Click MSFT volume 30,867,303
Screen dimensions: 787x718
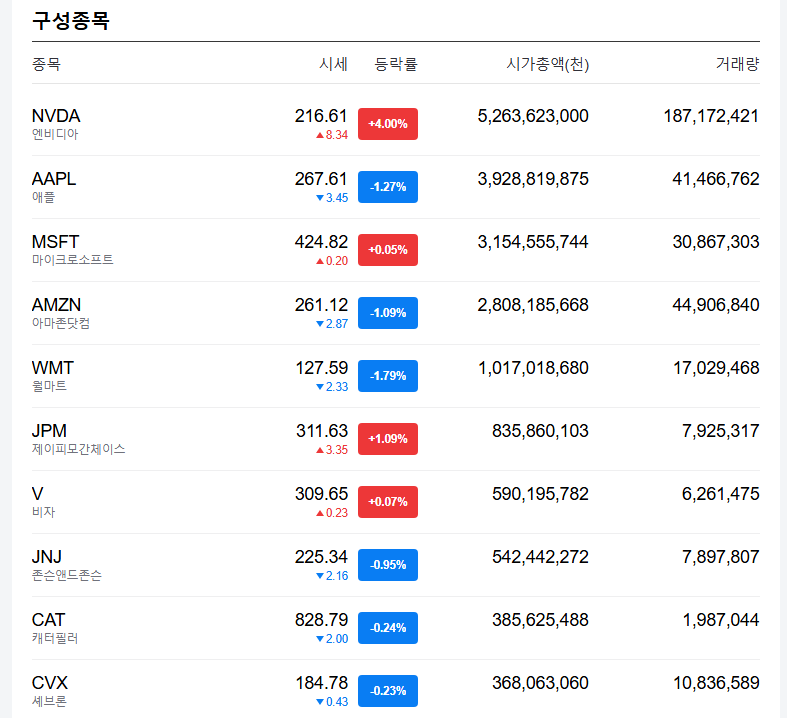716,242
